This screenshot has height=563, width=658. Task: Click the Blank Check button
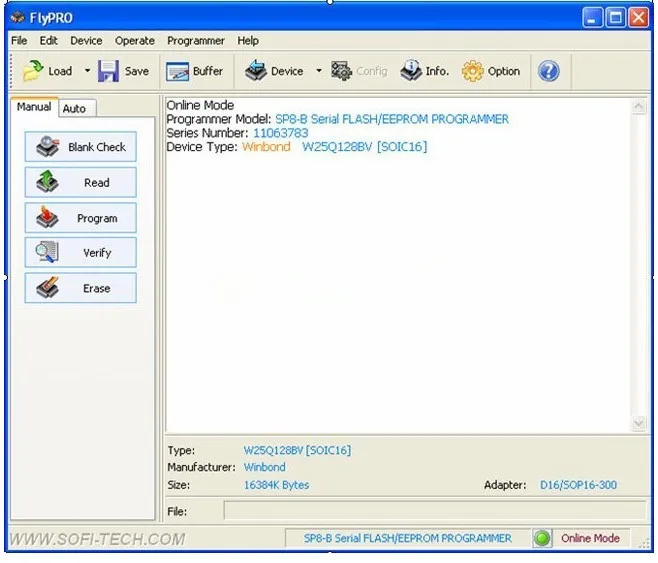coord(81,147)
